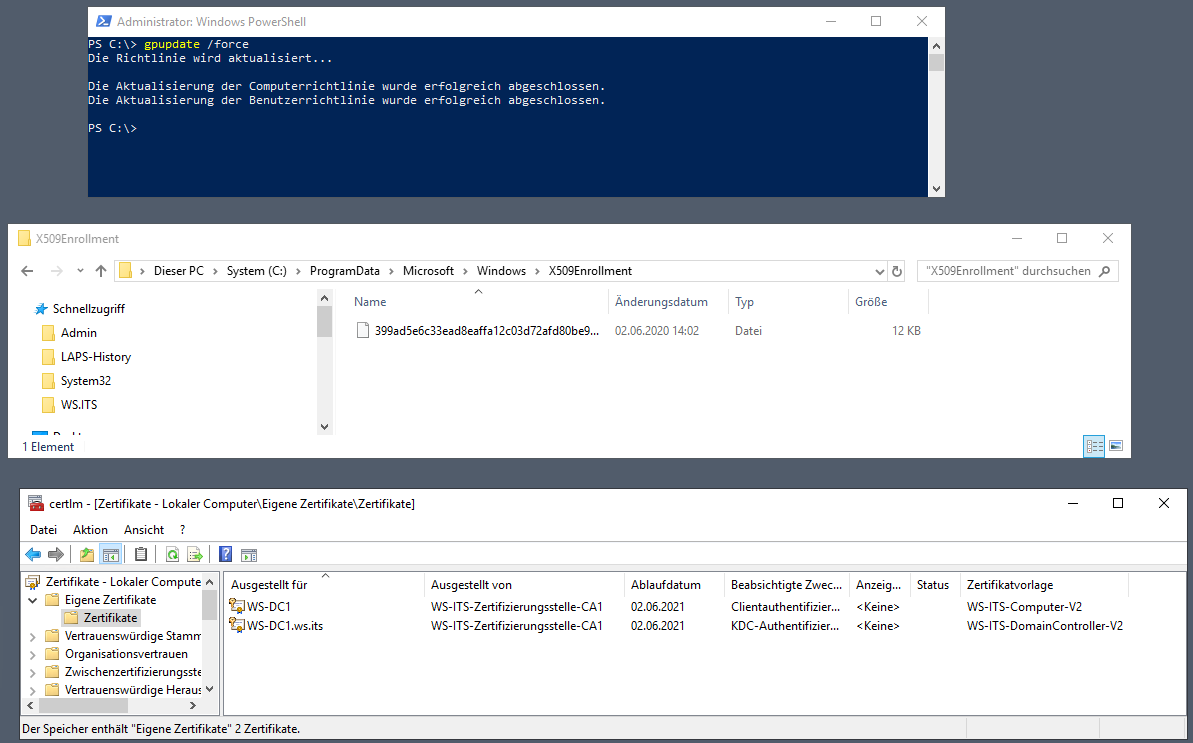
Task: Open the Admin folder in quick access
Action: (x=79, y=333)
